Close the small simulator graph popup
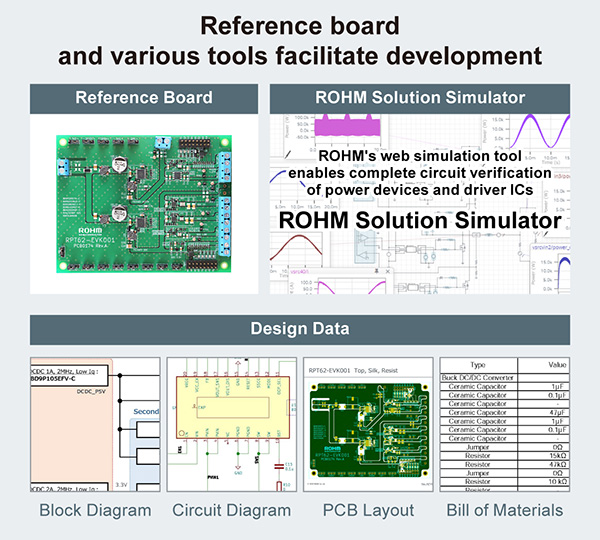 (388, 271)
